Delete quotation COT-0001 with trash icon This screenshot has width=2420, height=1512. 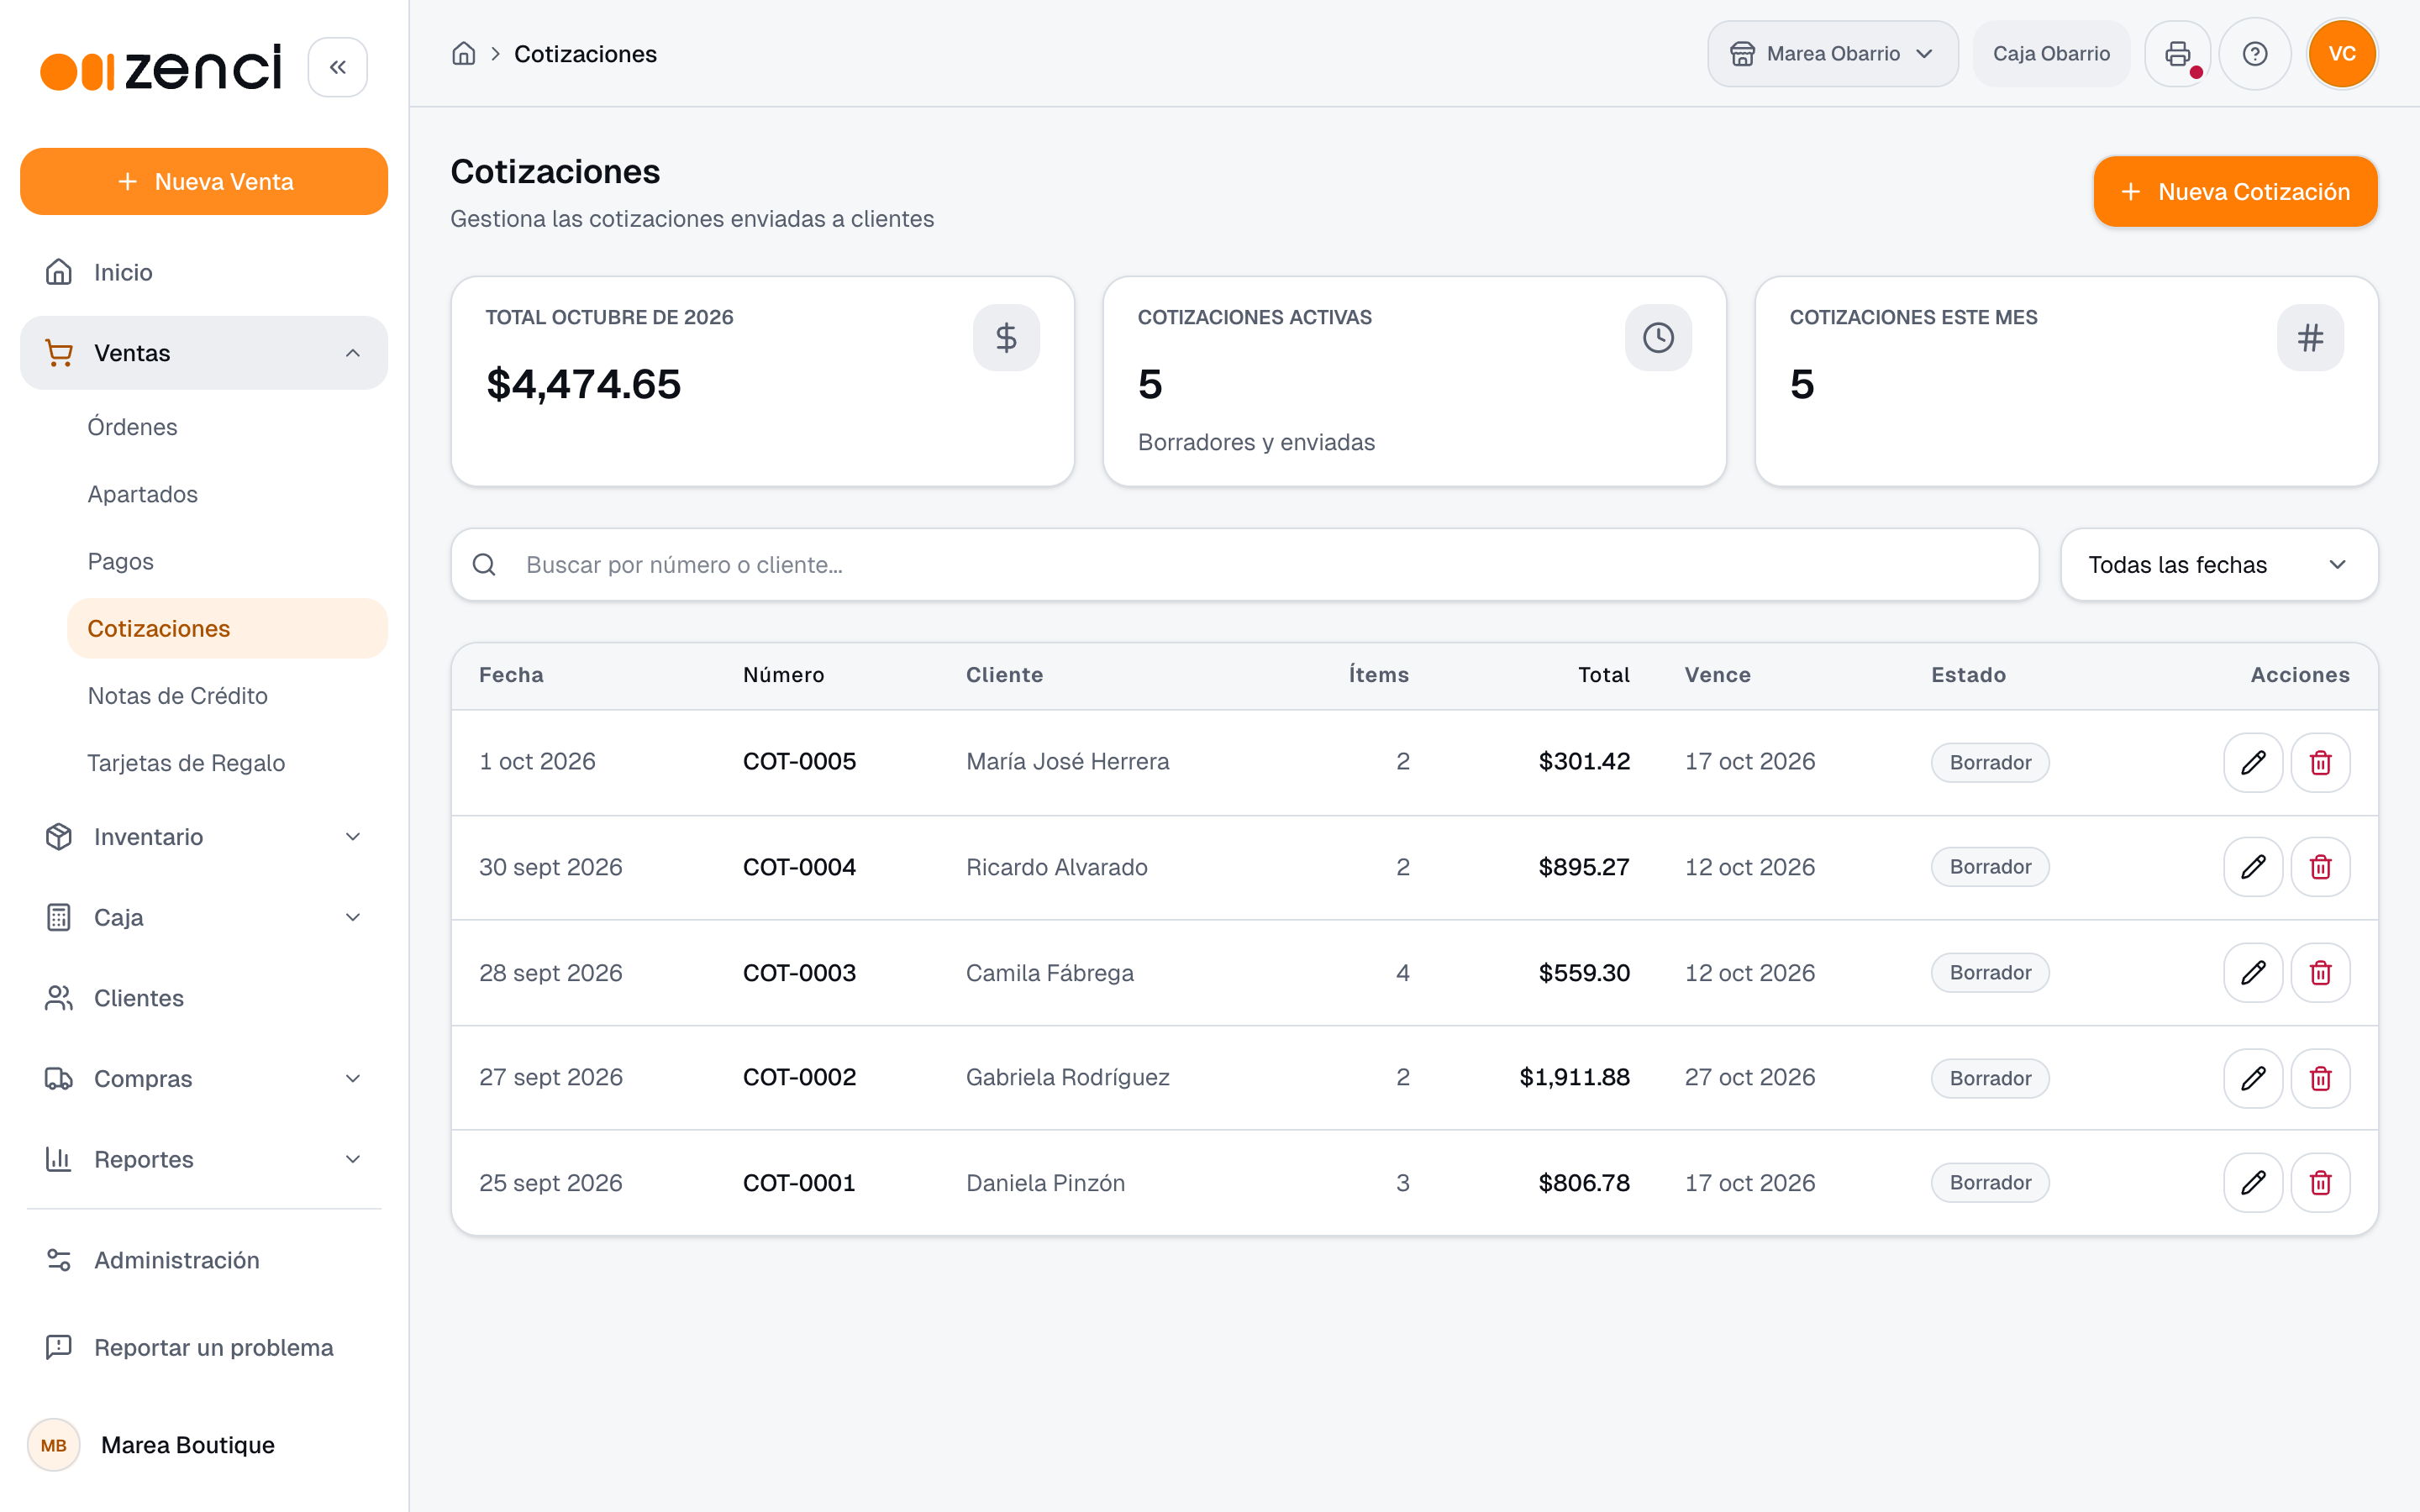pyautogui.click(x=2320, y=1183)
